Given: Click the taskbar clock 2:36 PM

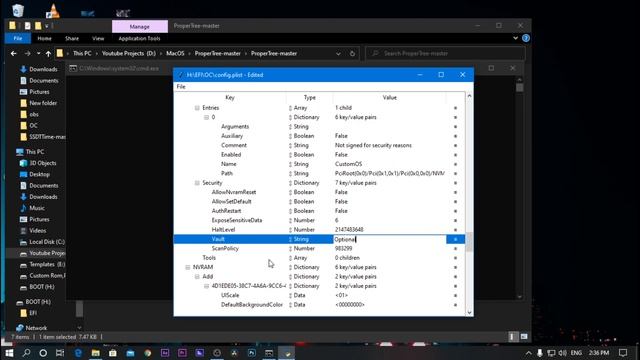Looking at the screenshot, I should [599, 353].
